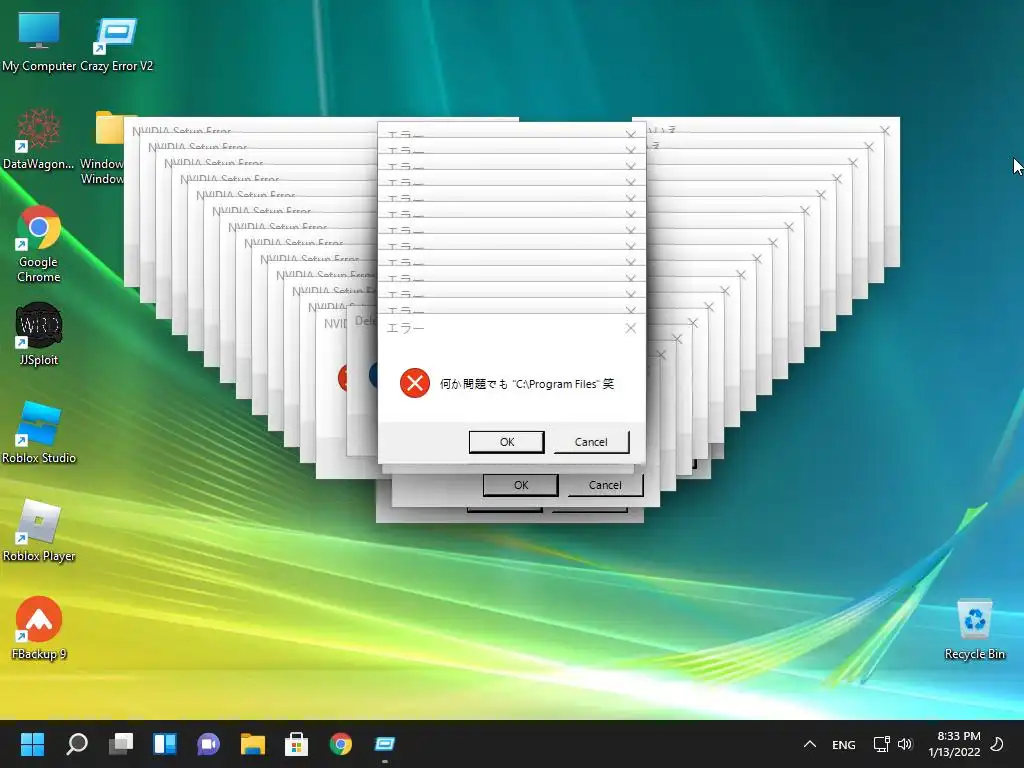Viewport: 1024px width, 768px height.
Task: Select the FBackup 9 desktop shortcut
Action: click(x=39, y=628)
